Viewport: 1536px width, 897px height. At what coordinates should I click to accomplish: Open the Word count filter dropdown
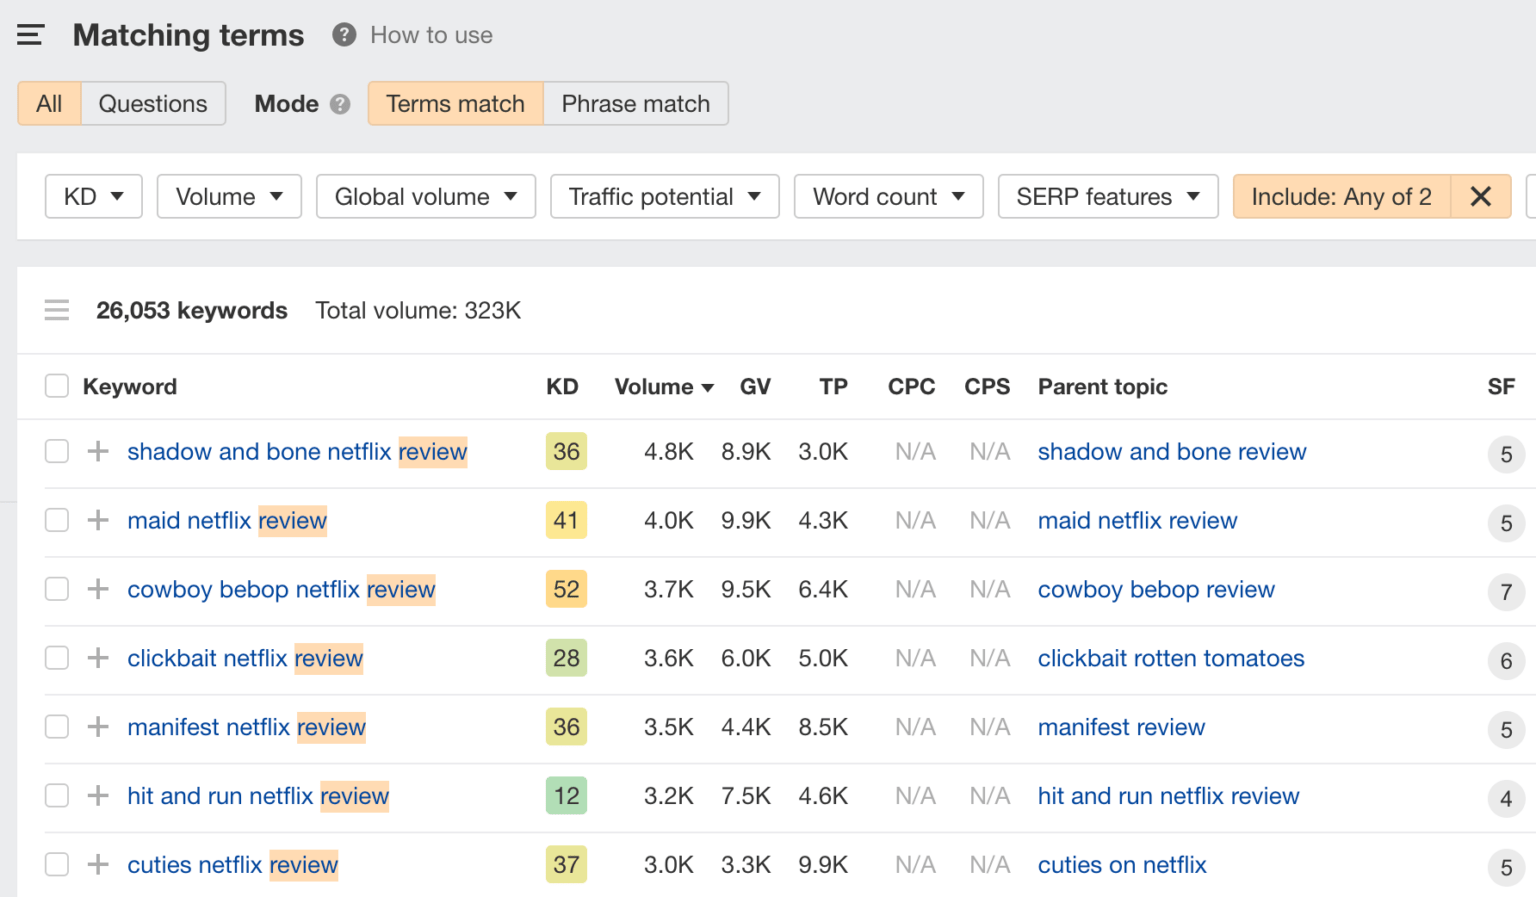pyautogui.click(x=889, y=197)
